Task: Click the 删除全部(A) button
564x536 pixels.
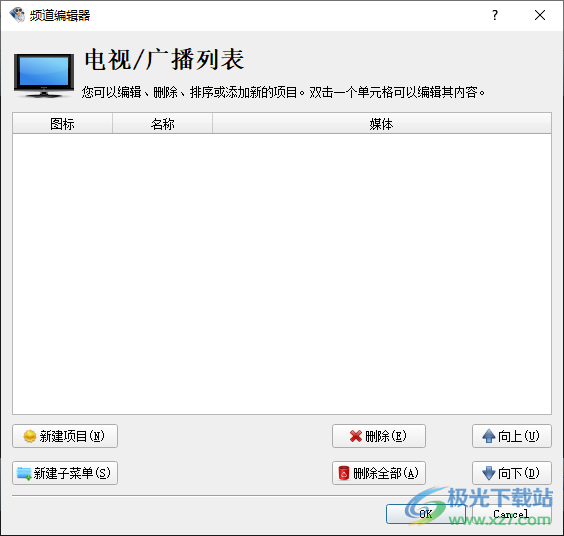Action: click(379, 473)
